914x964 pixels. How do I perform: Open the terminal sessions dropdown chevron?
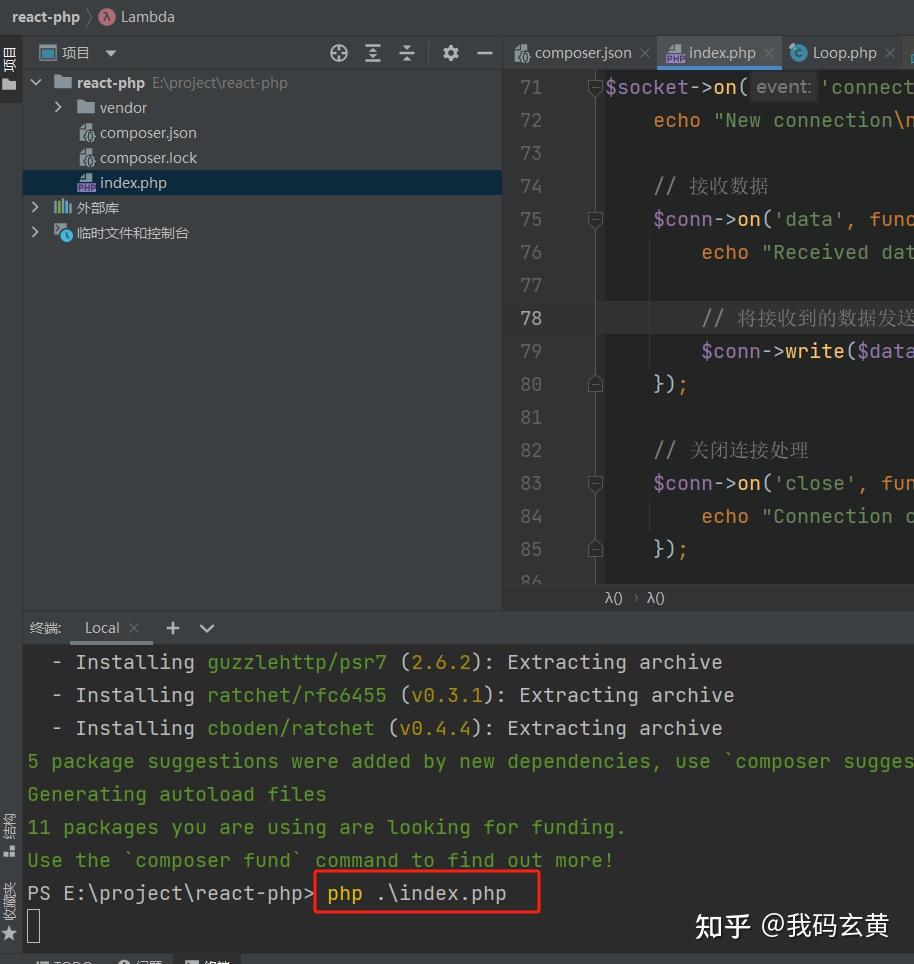click(x=206, y=628)
